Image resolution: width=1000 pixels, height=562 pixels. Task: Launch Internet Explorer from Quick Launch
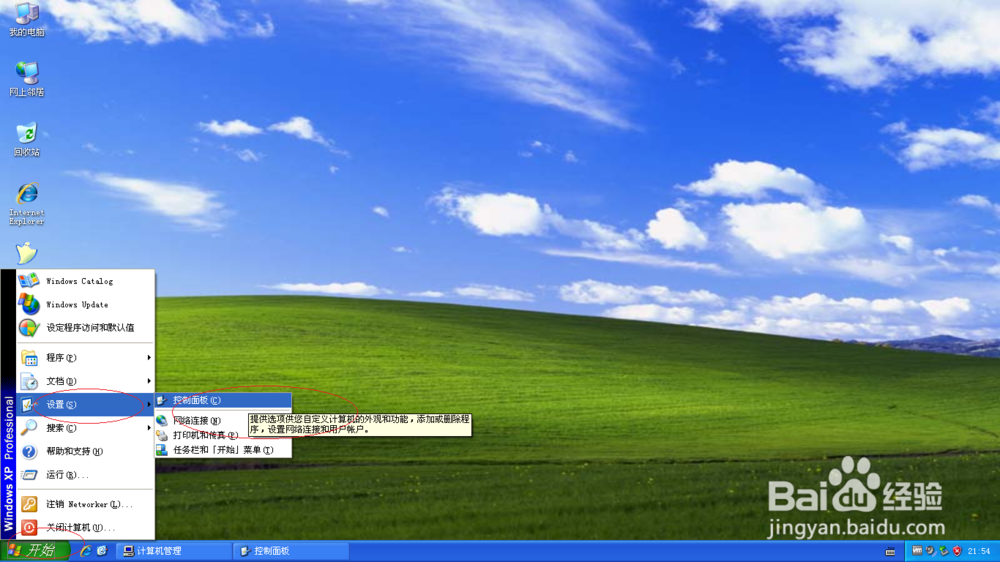tap(85, 551)
